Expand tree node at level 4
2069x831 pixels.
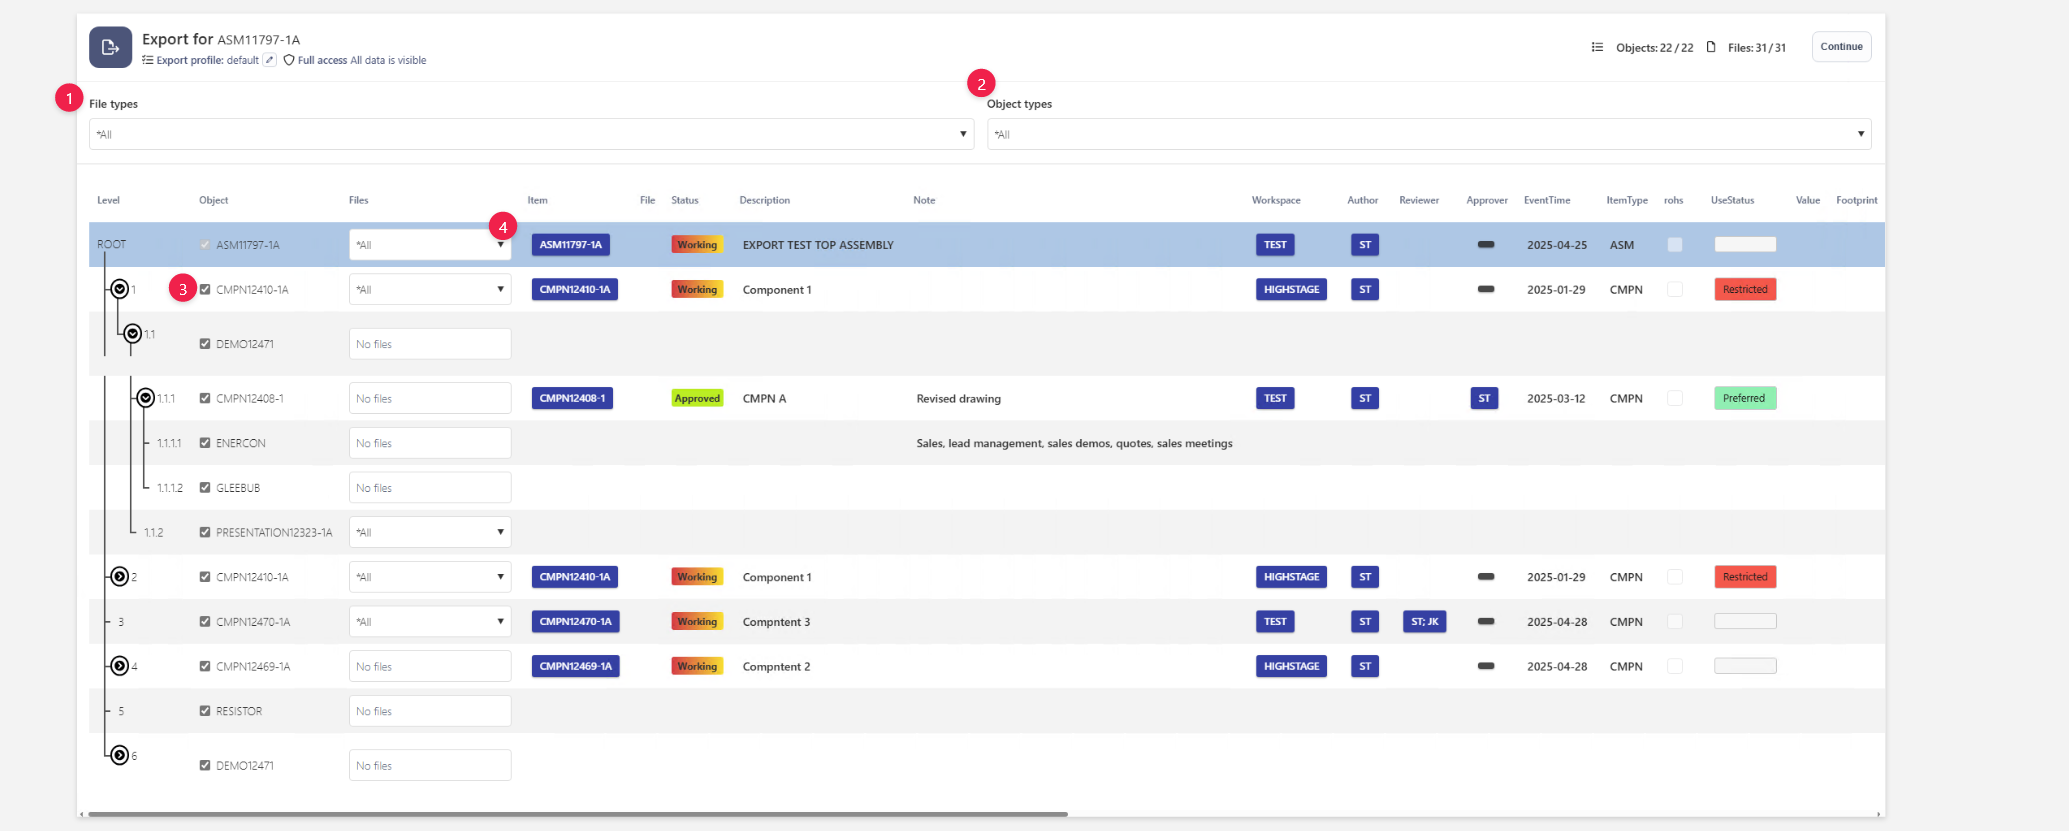coord(120,666)
